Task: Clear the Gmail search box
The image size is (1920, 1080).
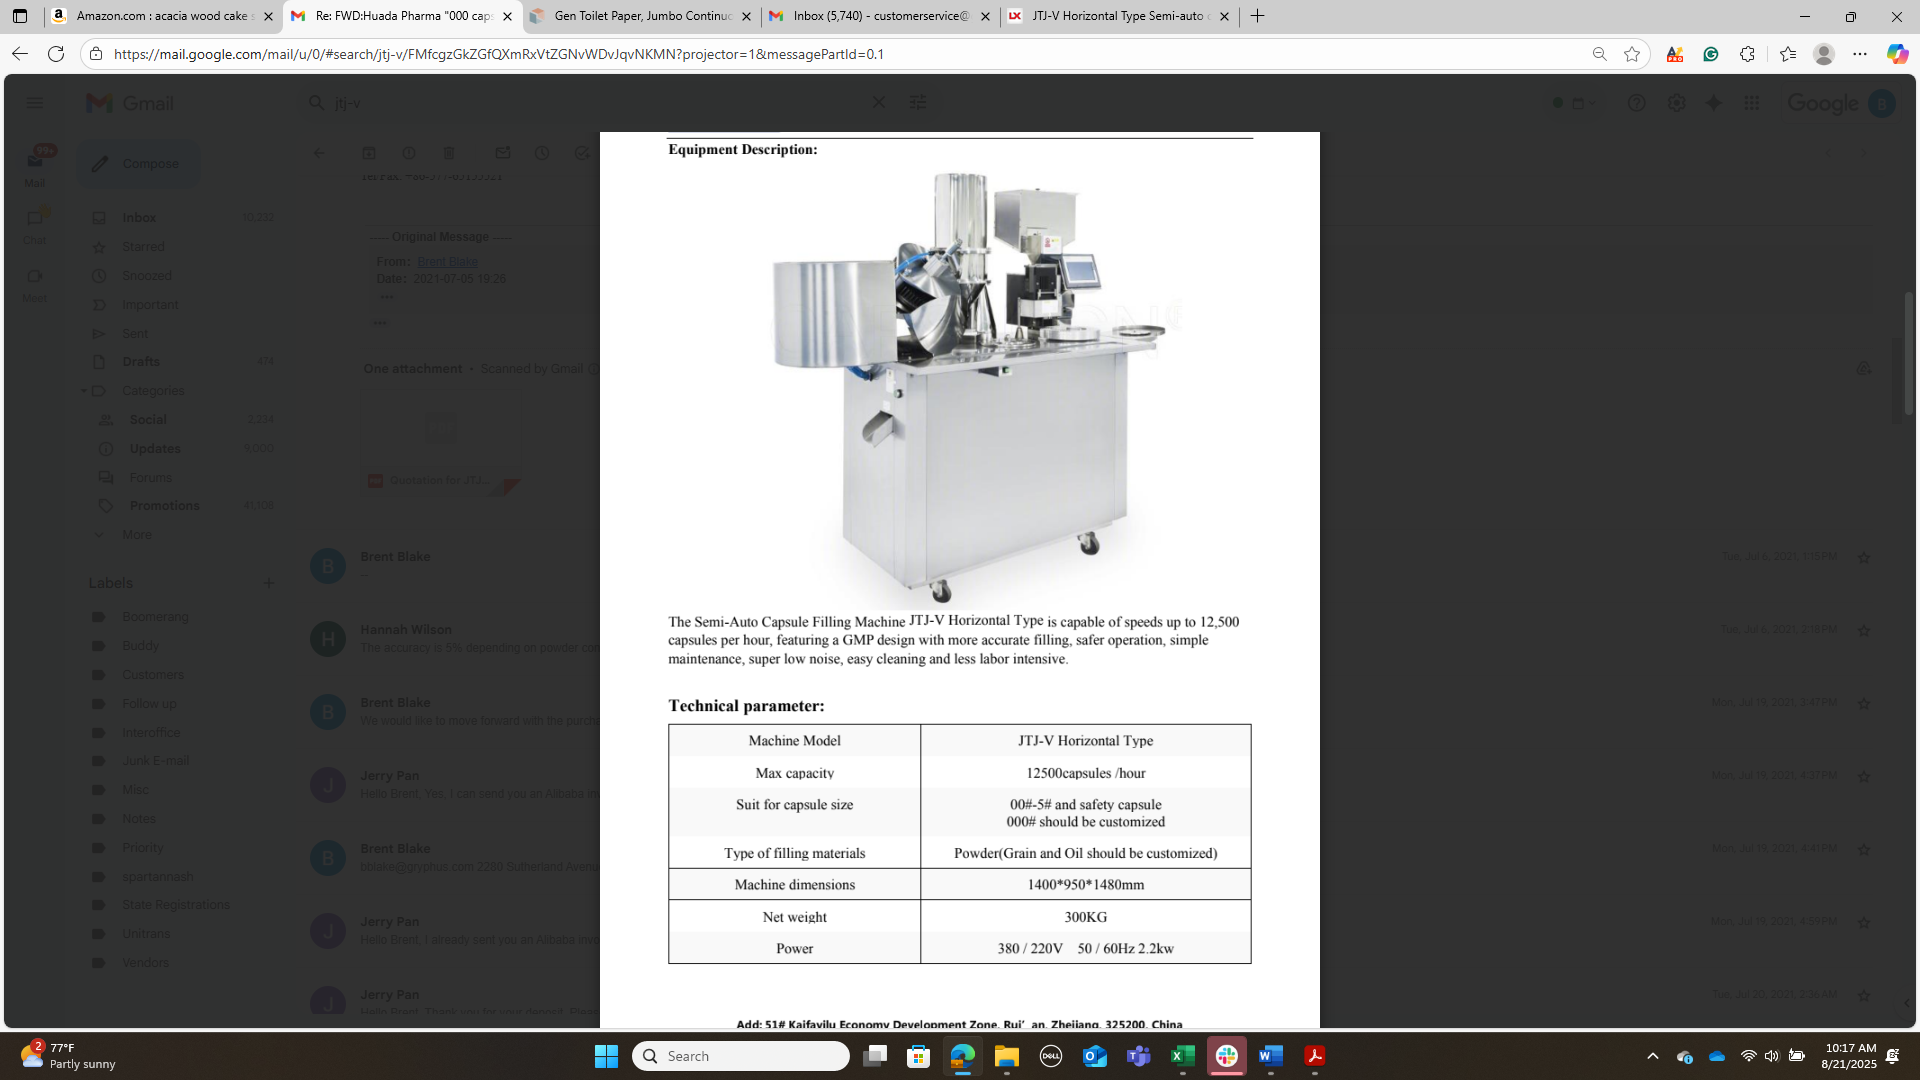Action: pos(878,103)
